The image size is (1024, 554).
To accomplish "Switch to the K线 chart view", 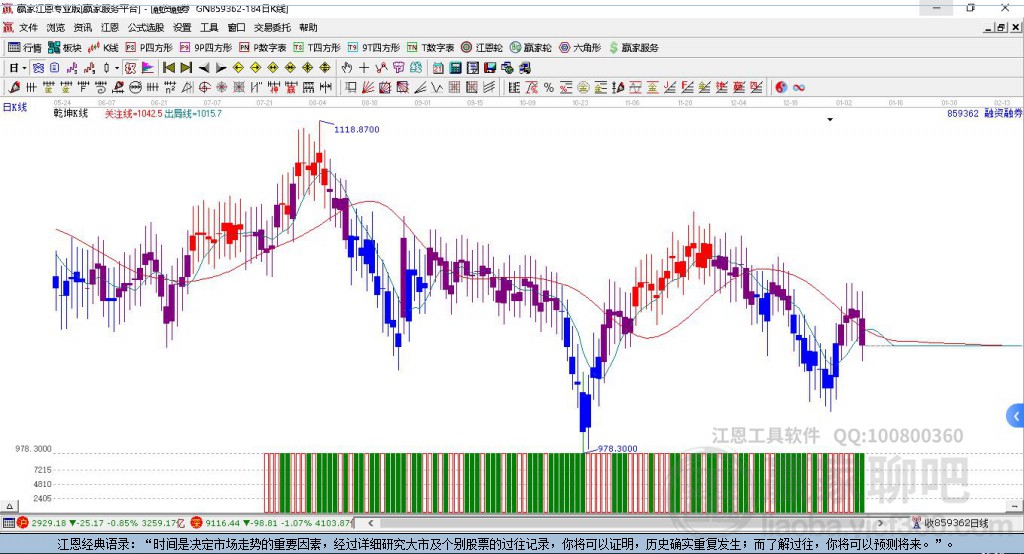I will [x=103, y=47].
